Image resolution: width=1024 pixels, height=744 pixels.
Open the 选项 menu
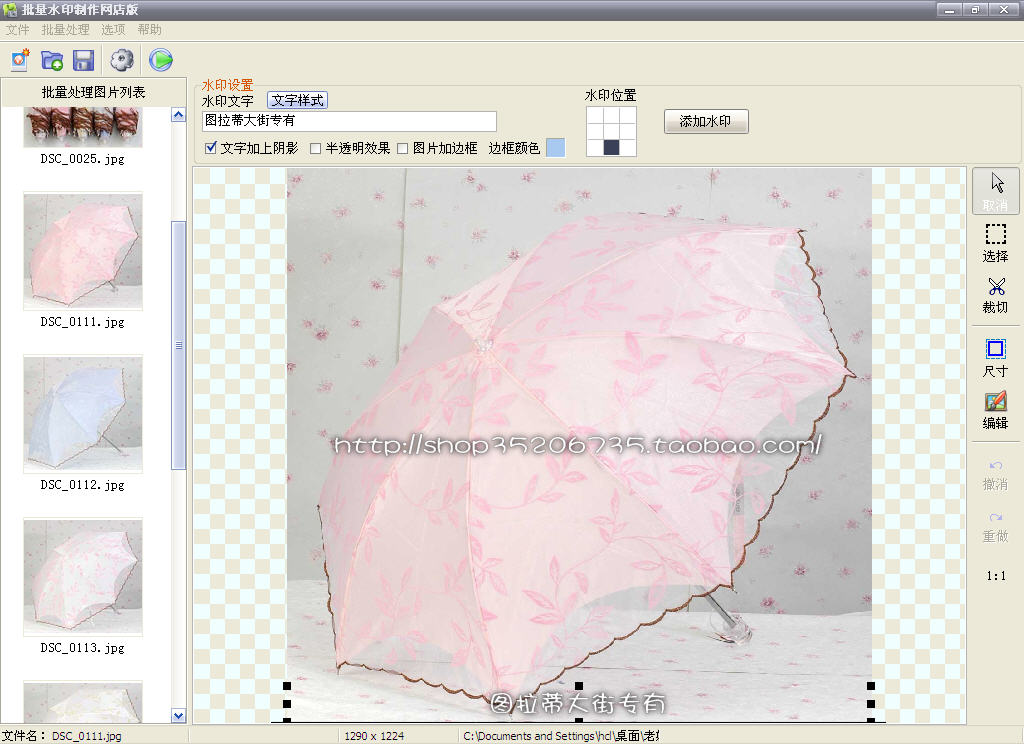[x=113, y=30]
